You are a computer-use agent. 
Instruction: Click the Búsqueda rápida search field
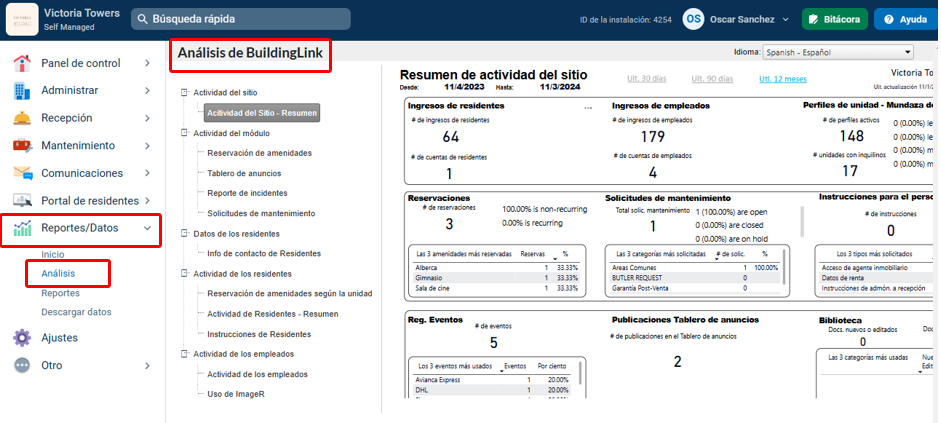click(x=241, y=19)
